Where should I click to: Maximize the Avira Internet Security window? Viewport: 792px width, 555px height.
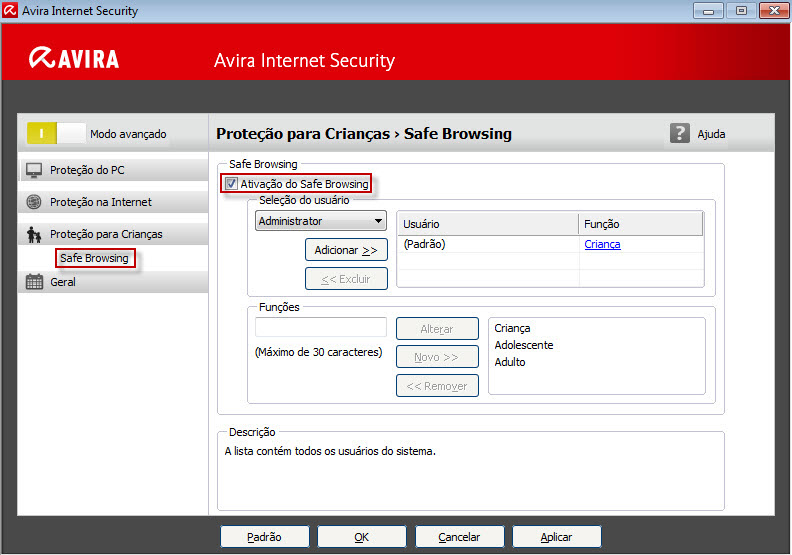tap(741, 10)
